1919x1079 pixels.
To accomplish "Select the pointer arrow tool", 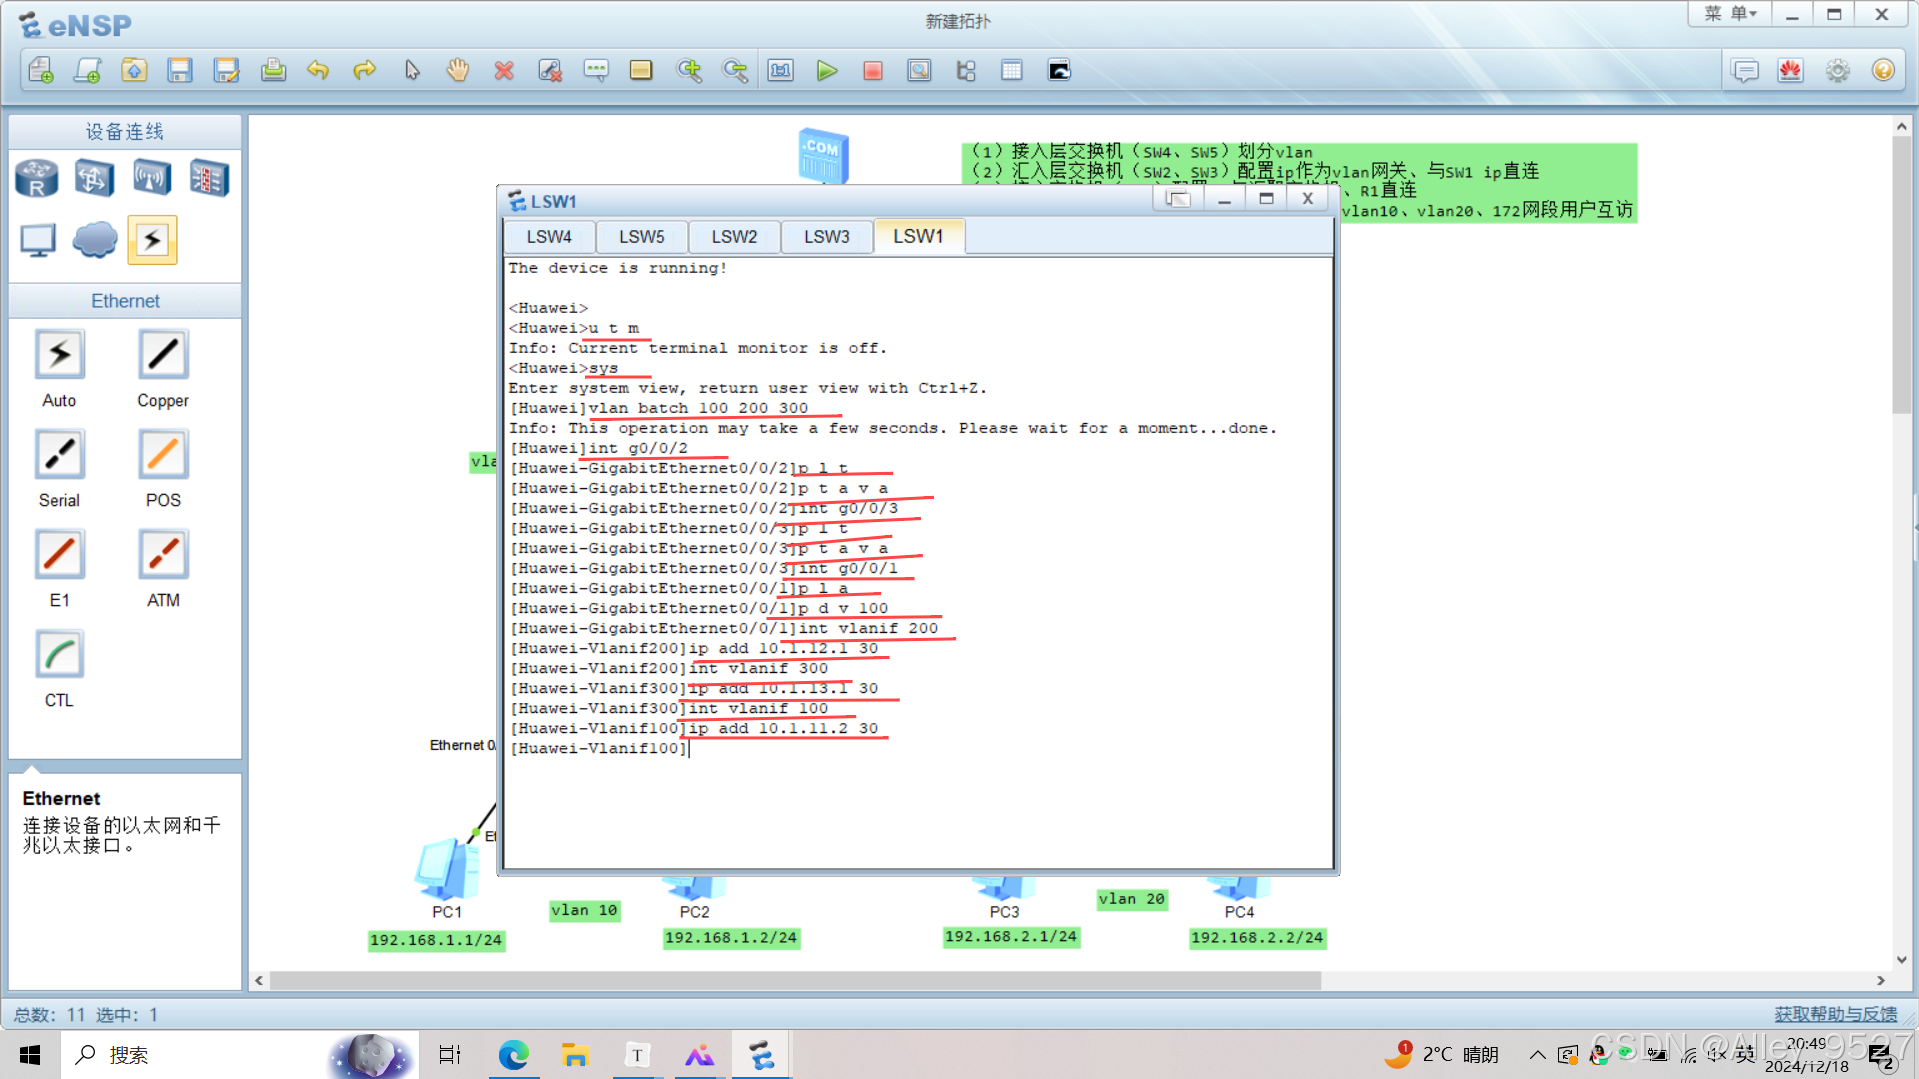I will 412,70.
